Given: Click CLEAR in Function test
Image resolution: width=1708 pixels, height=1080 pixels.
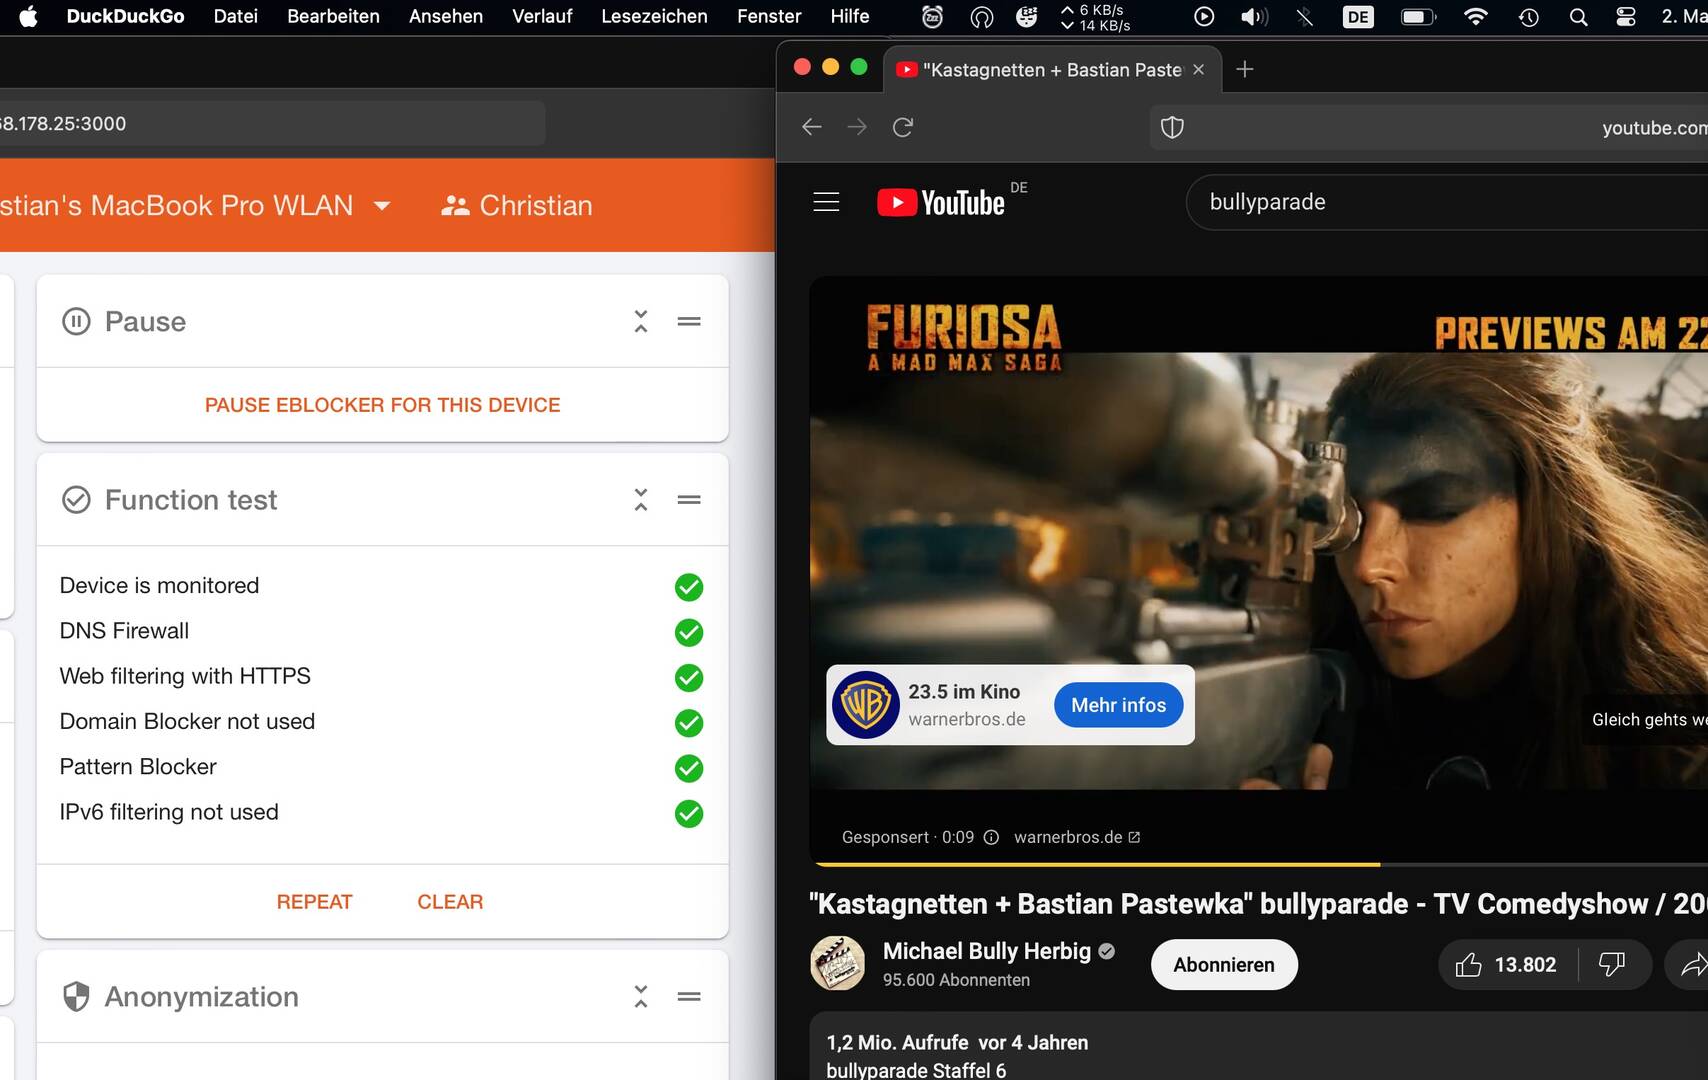Looking at the screenshot, I should pos(450,902).
